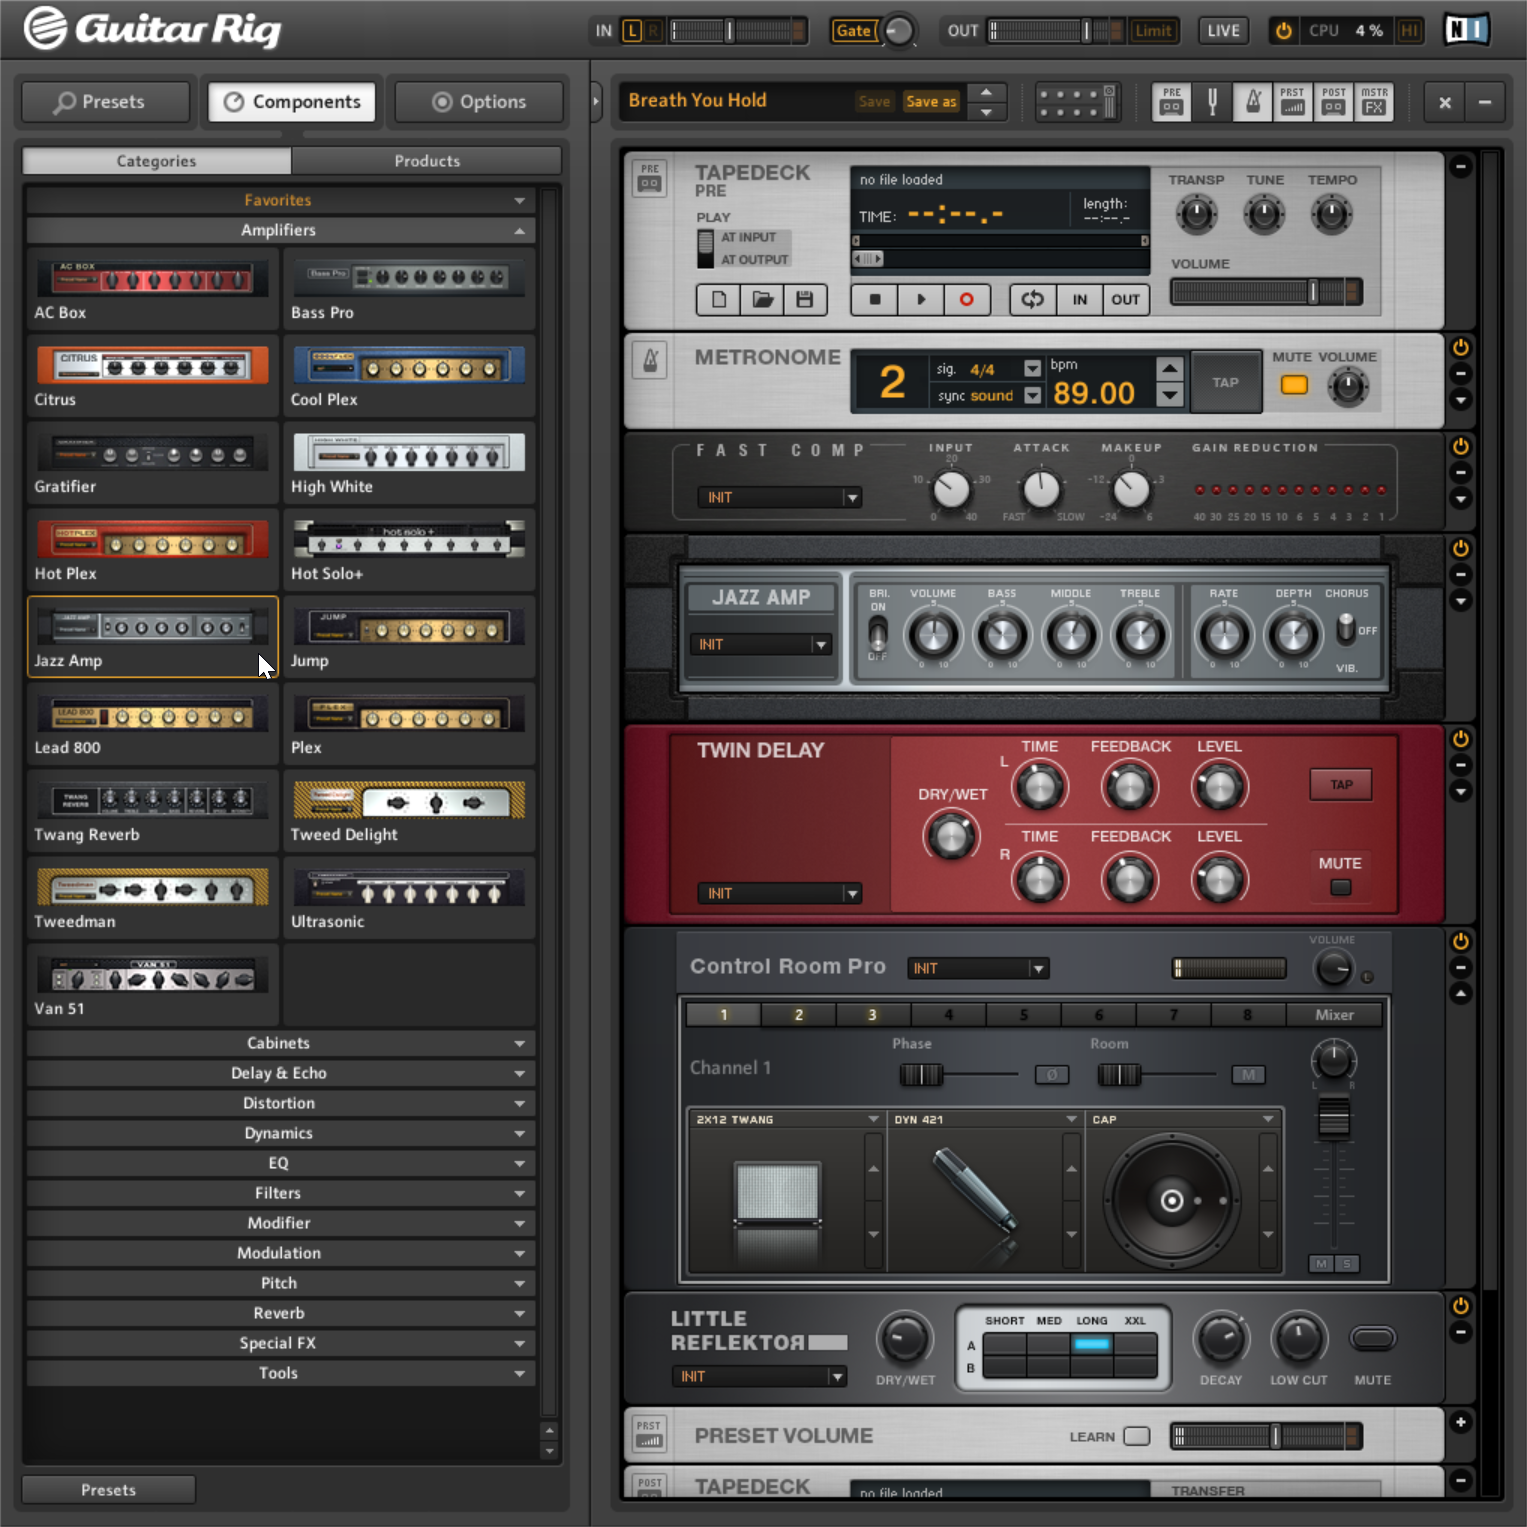
Task: Enable Twin Delay mute
Action: 1340,887
